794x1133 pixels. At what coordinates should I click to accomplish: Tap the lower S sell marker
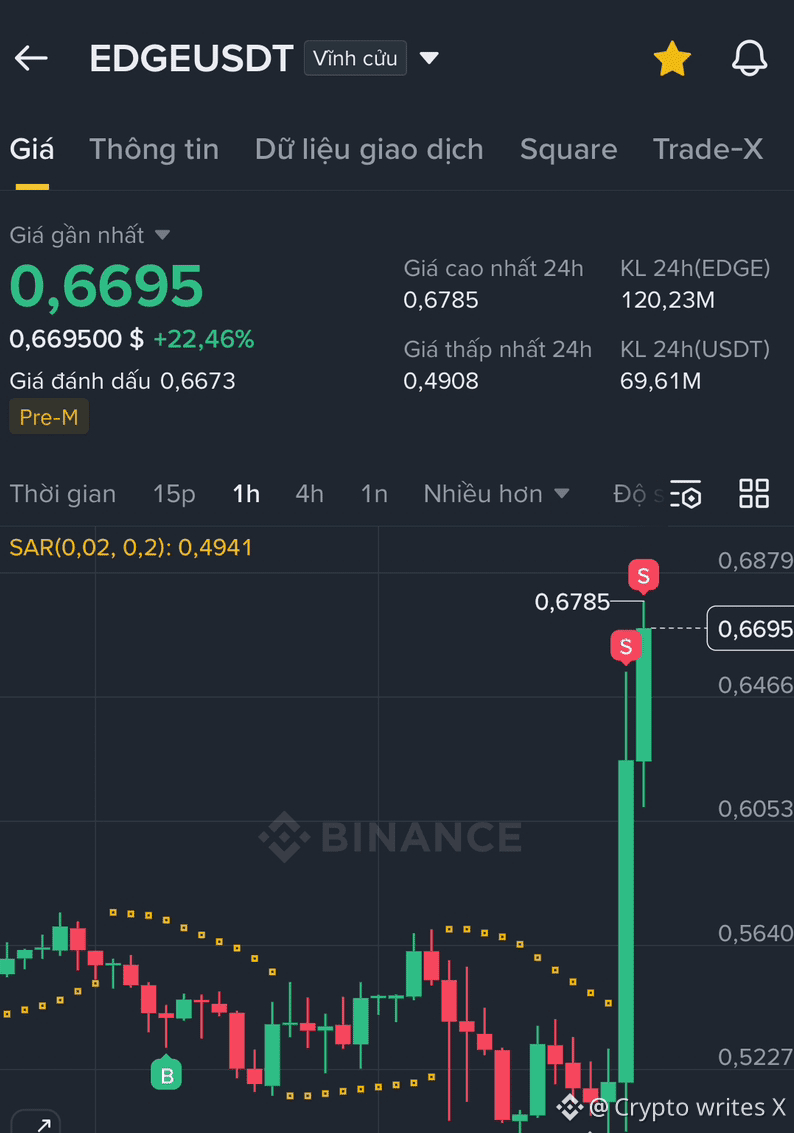point(626,647)
